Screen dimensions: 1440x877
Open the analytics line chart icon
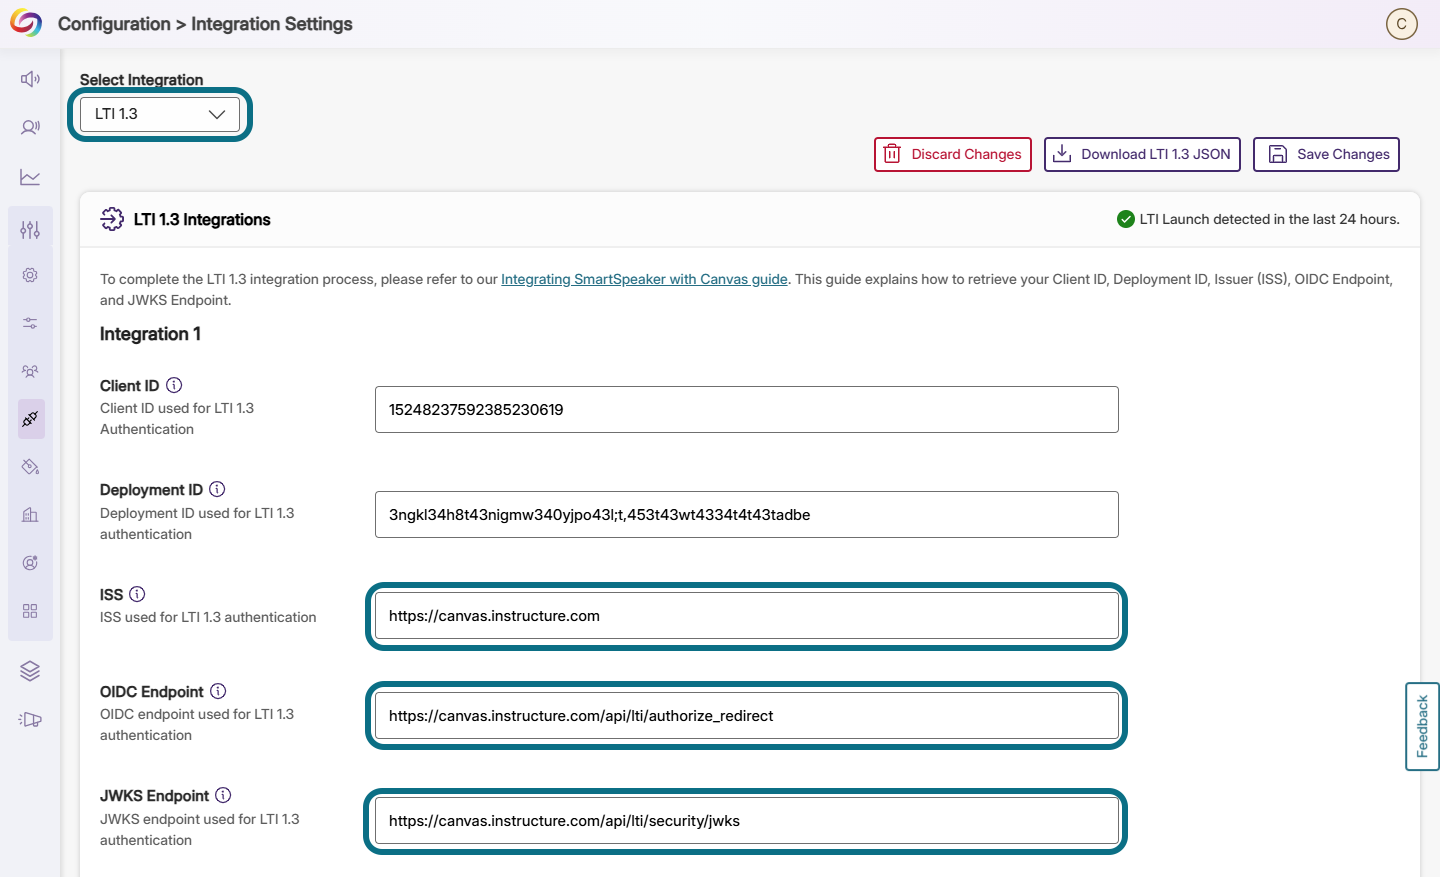coord(30,177)
